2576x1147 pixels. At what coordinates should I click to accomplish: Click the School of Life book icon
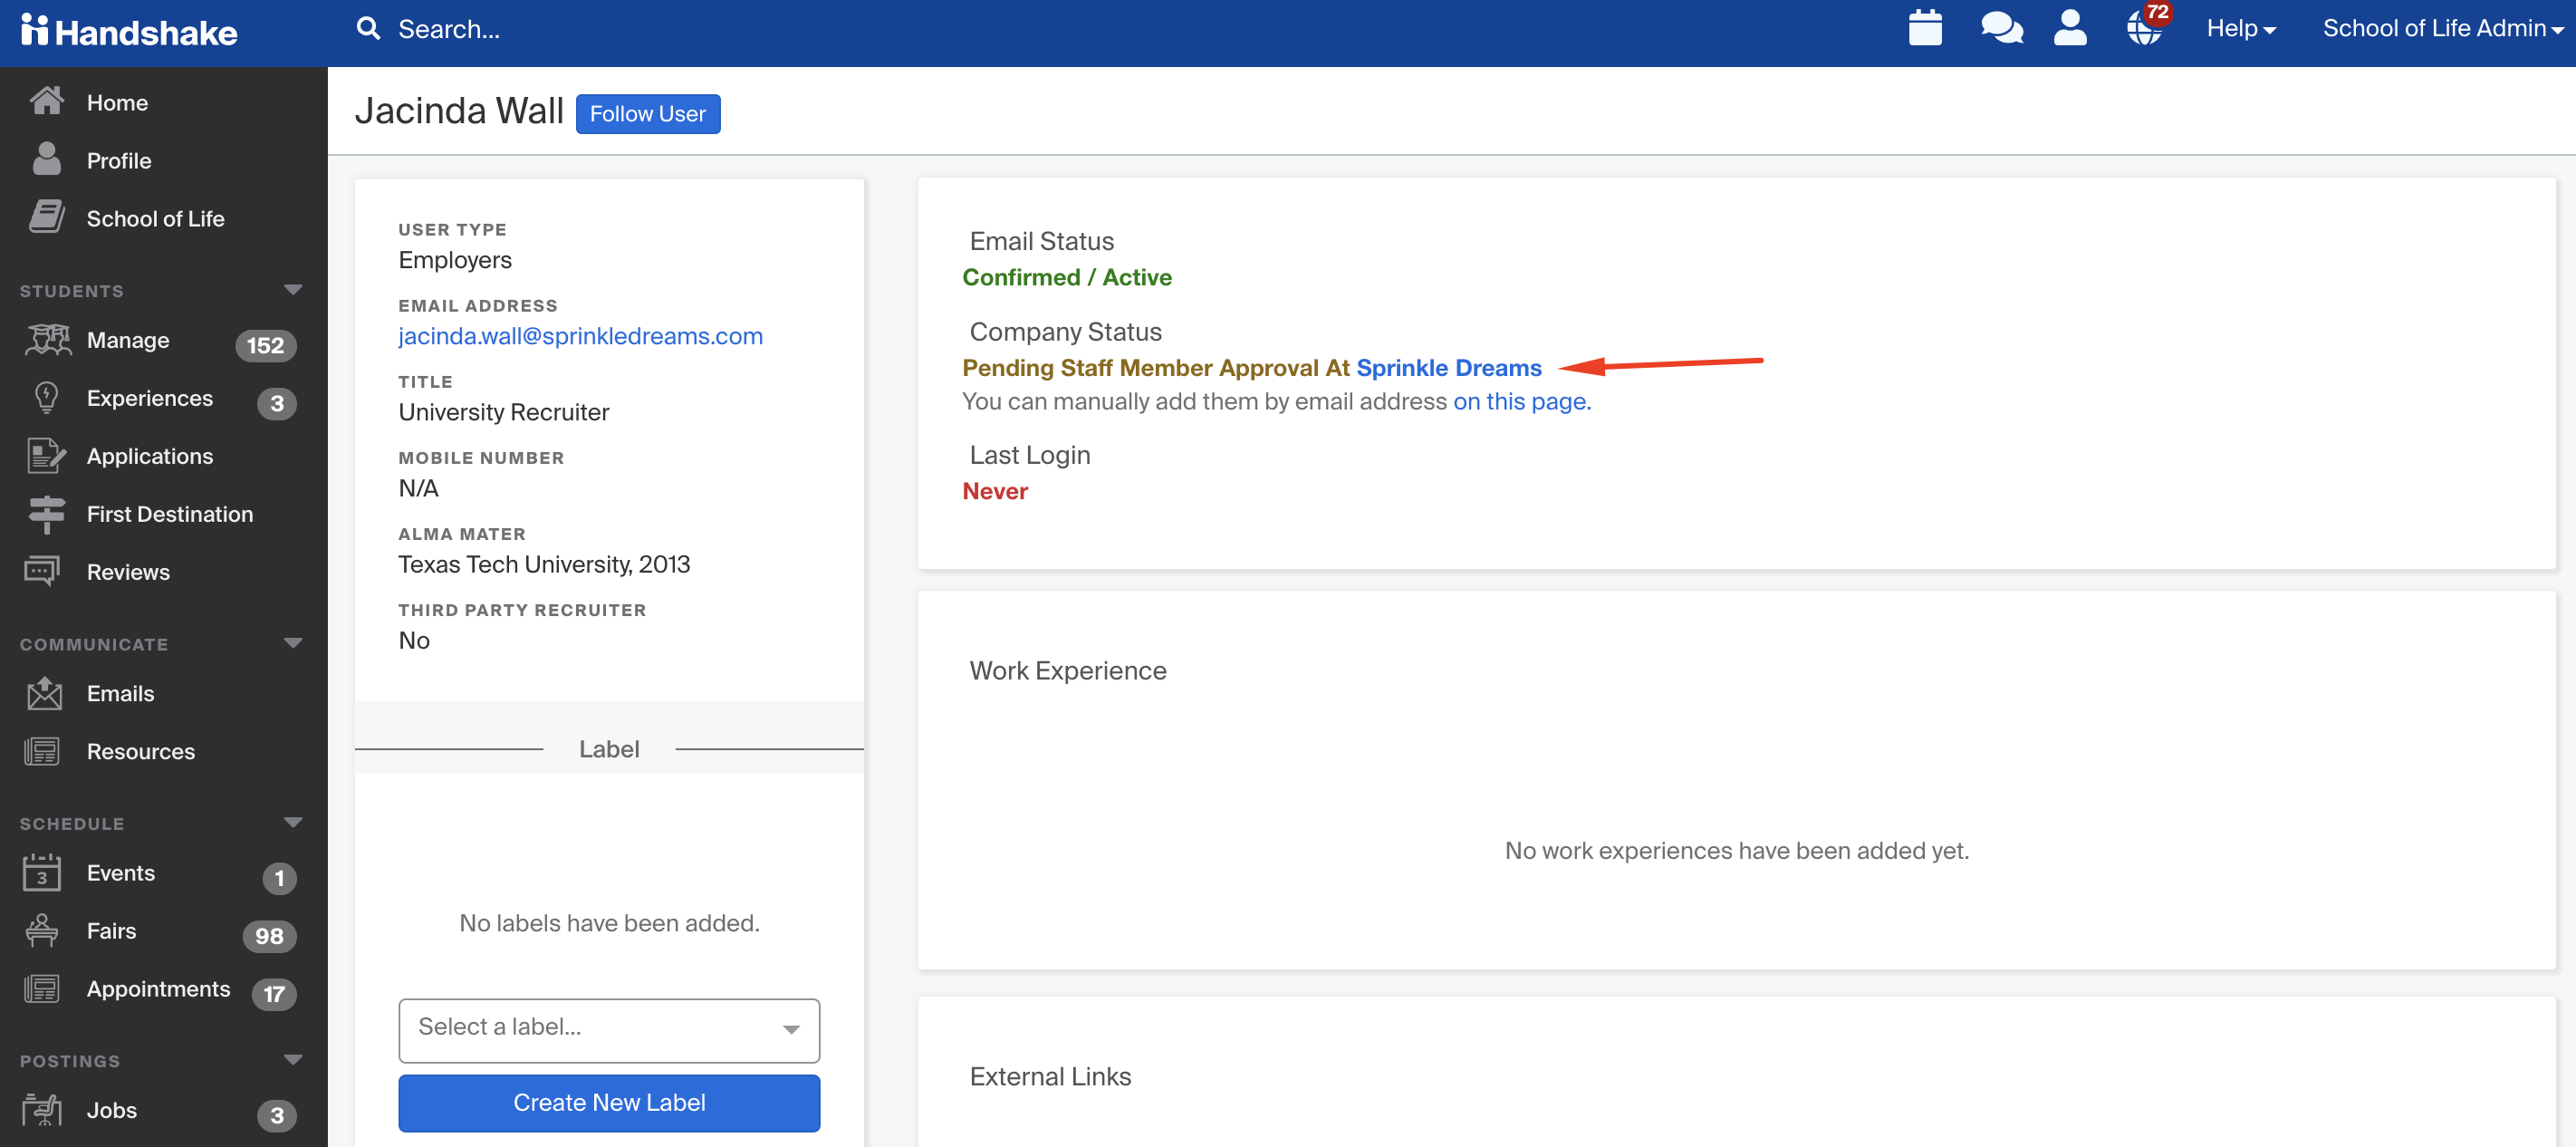click(x=46, y=217)
